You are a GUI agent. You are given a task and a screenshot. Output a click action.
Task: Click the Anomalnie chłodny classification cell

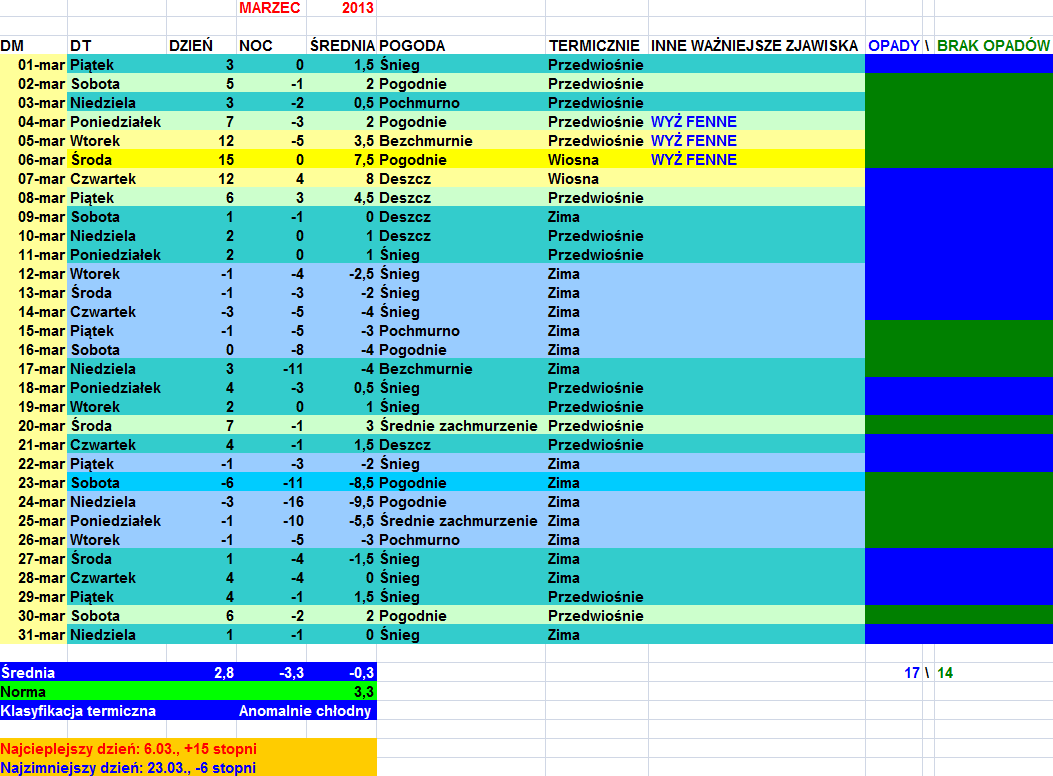pos(305,711)
